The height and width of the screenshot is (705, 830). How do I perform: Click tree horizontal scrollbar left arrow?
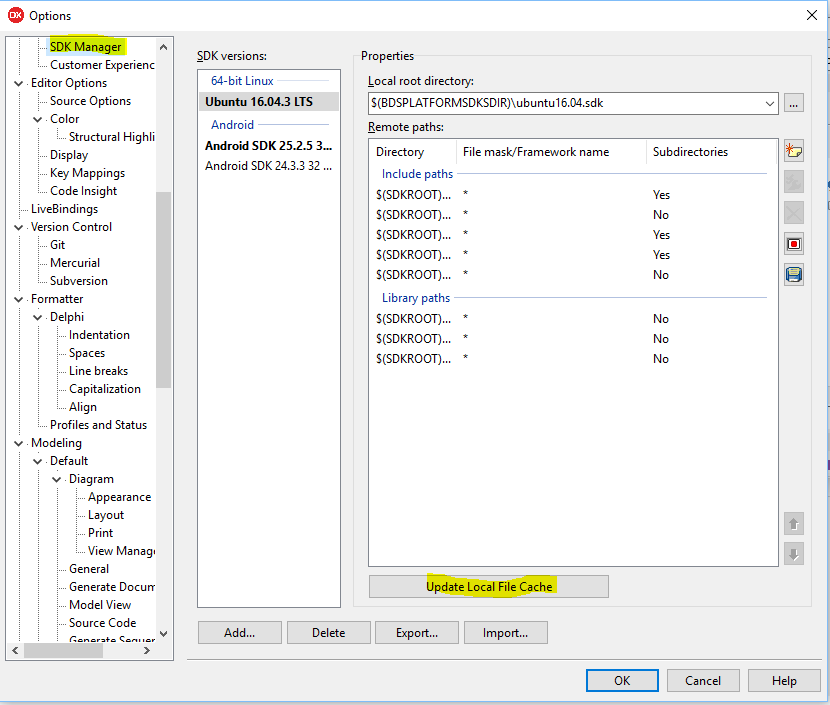pyautogui.click(x=15, y=650)
